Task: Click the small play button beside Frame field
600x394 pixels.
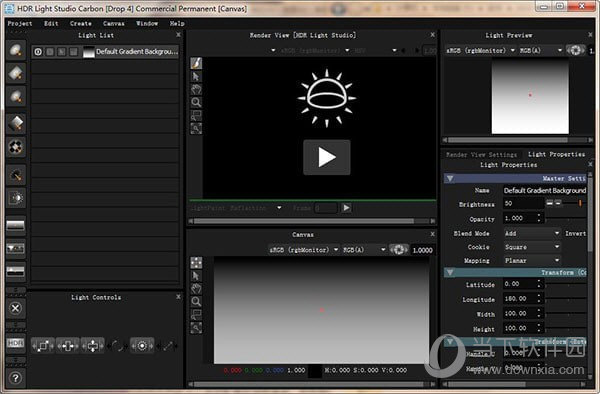Action: (x=346, y=208)
